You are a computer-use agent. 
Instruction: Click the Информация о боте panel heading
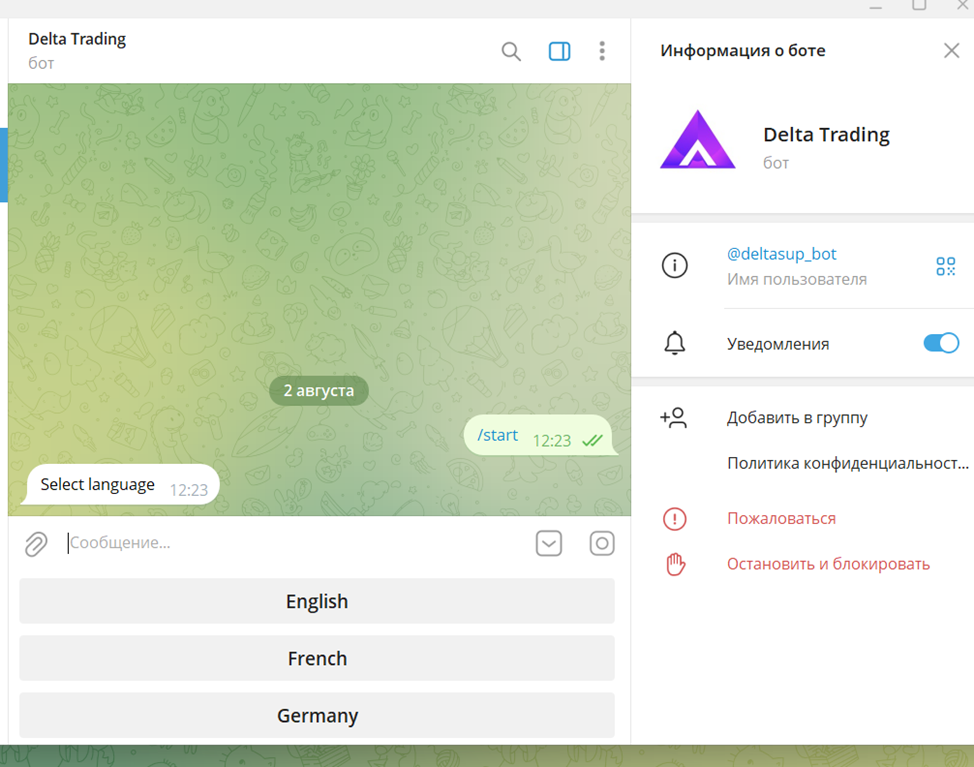click(x=742, y=50)
